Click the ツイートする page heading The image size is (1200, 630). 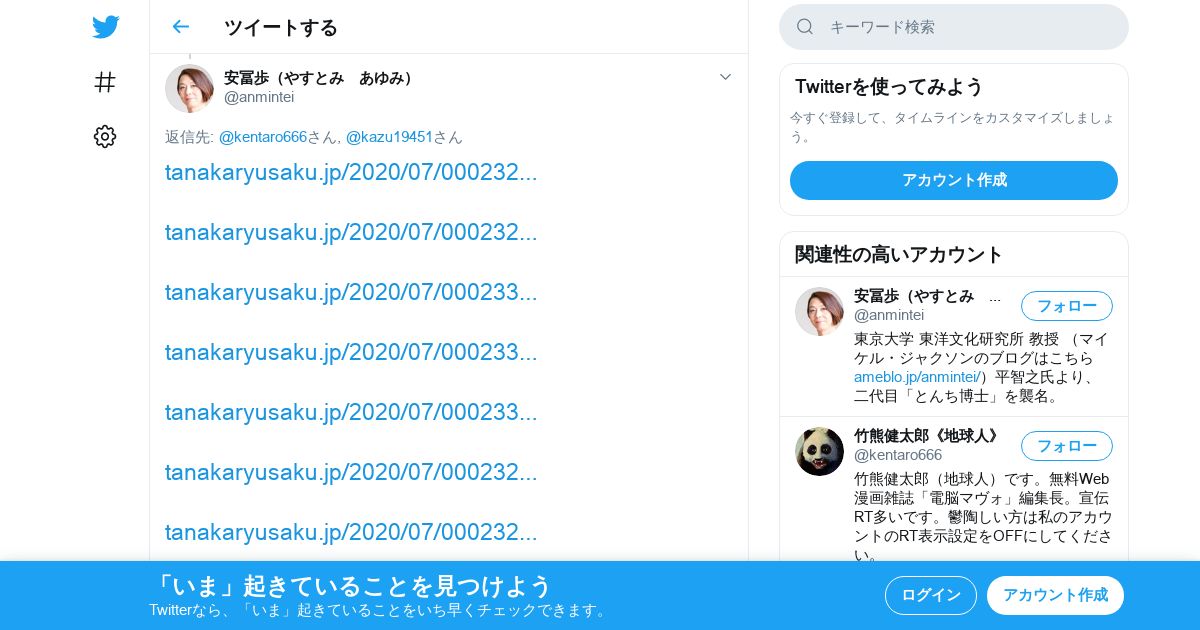tap(281, 27)
